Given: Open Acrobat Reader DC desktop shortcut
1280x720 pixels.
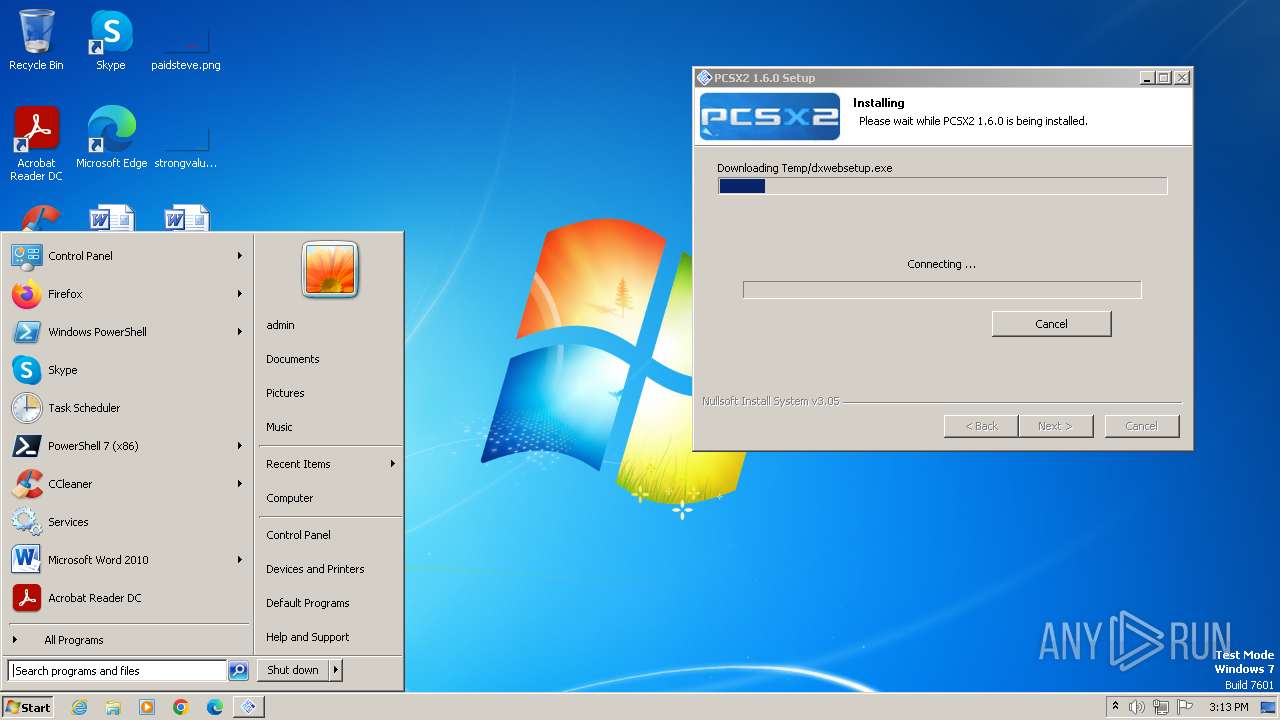Looking at the screenshot, I should tap(36, 143).
